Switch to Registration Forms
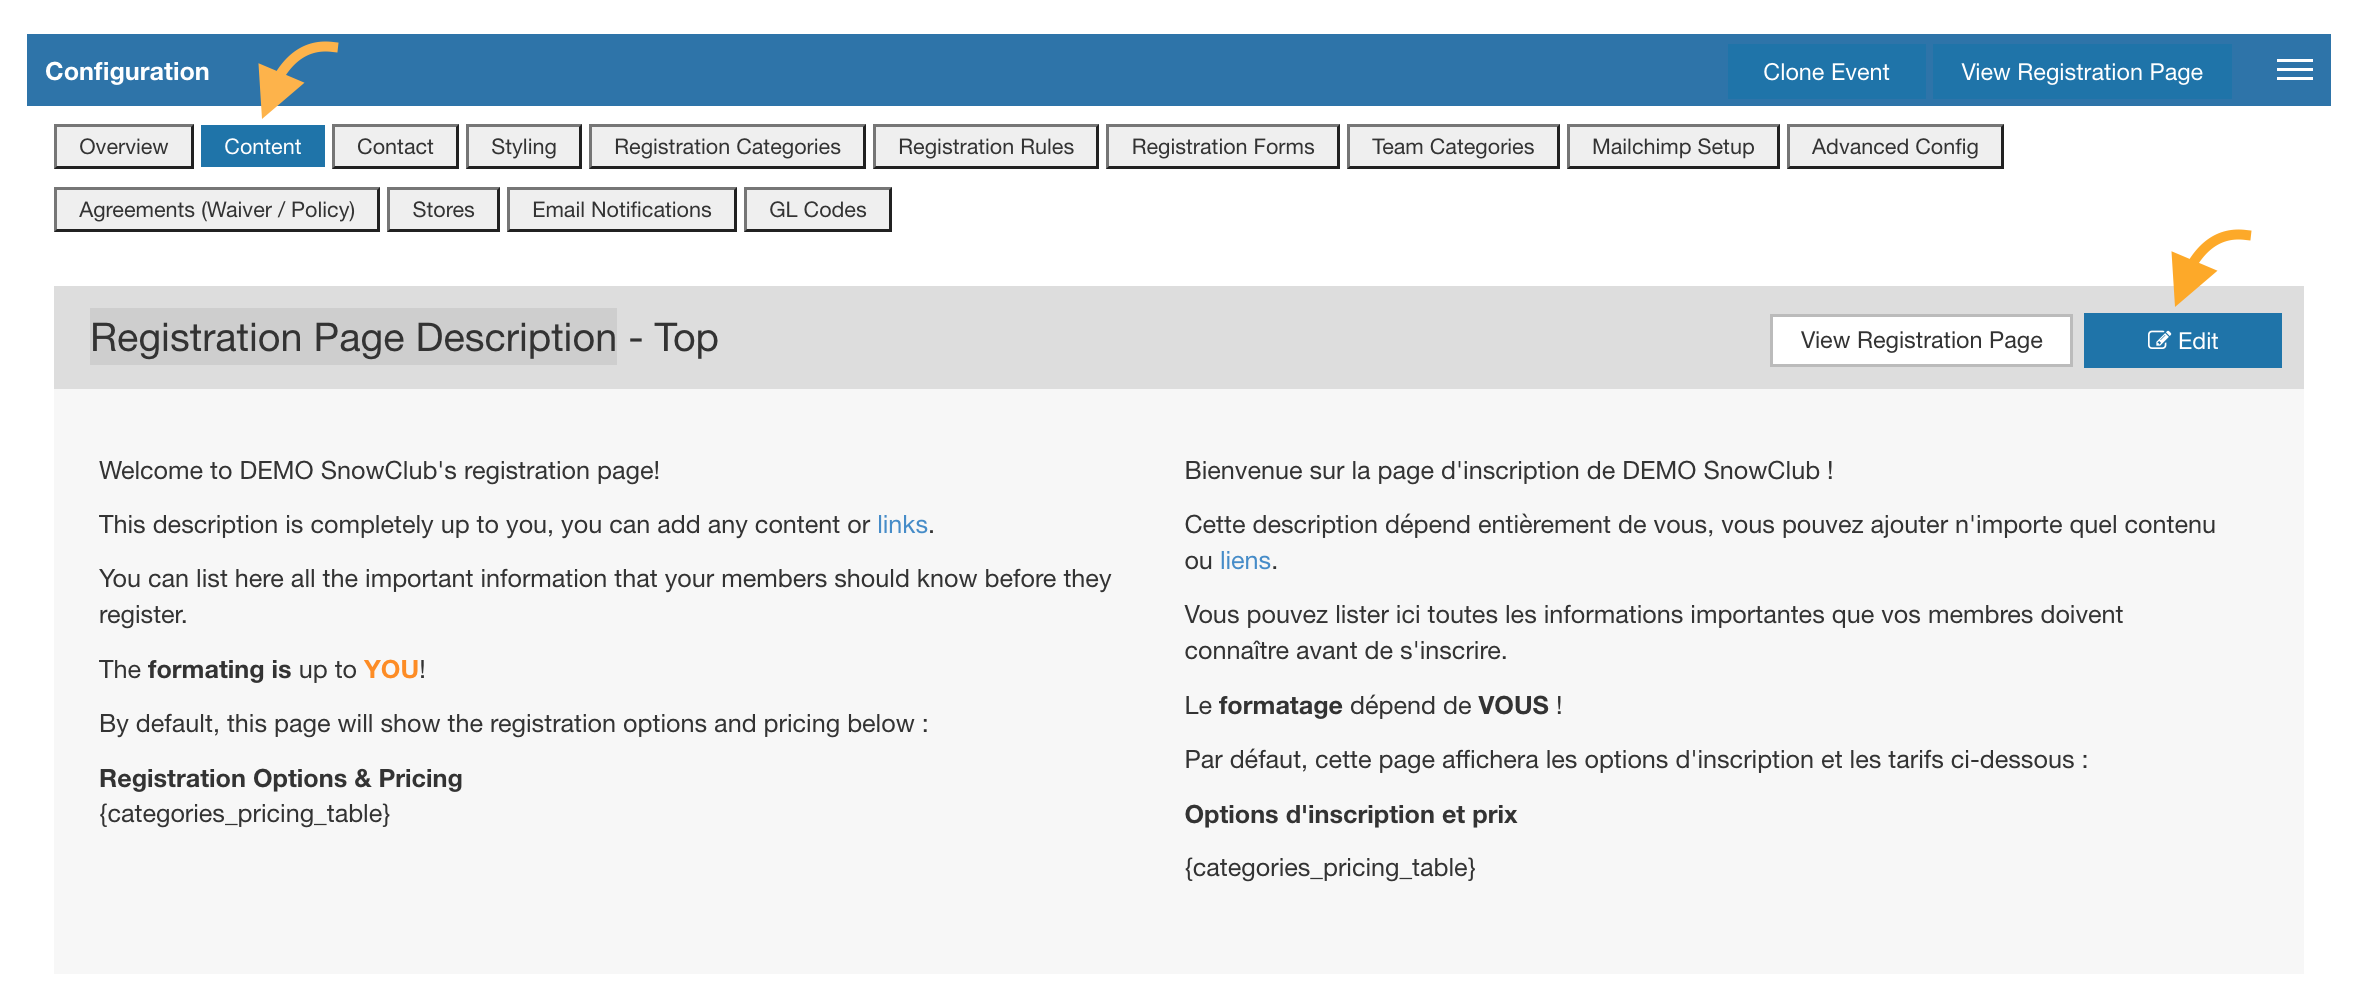The height and width of the screenshot is (998, 2354). (x=1223, y=146)
